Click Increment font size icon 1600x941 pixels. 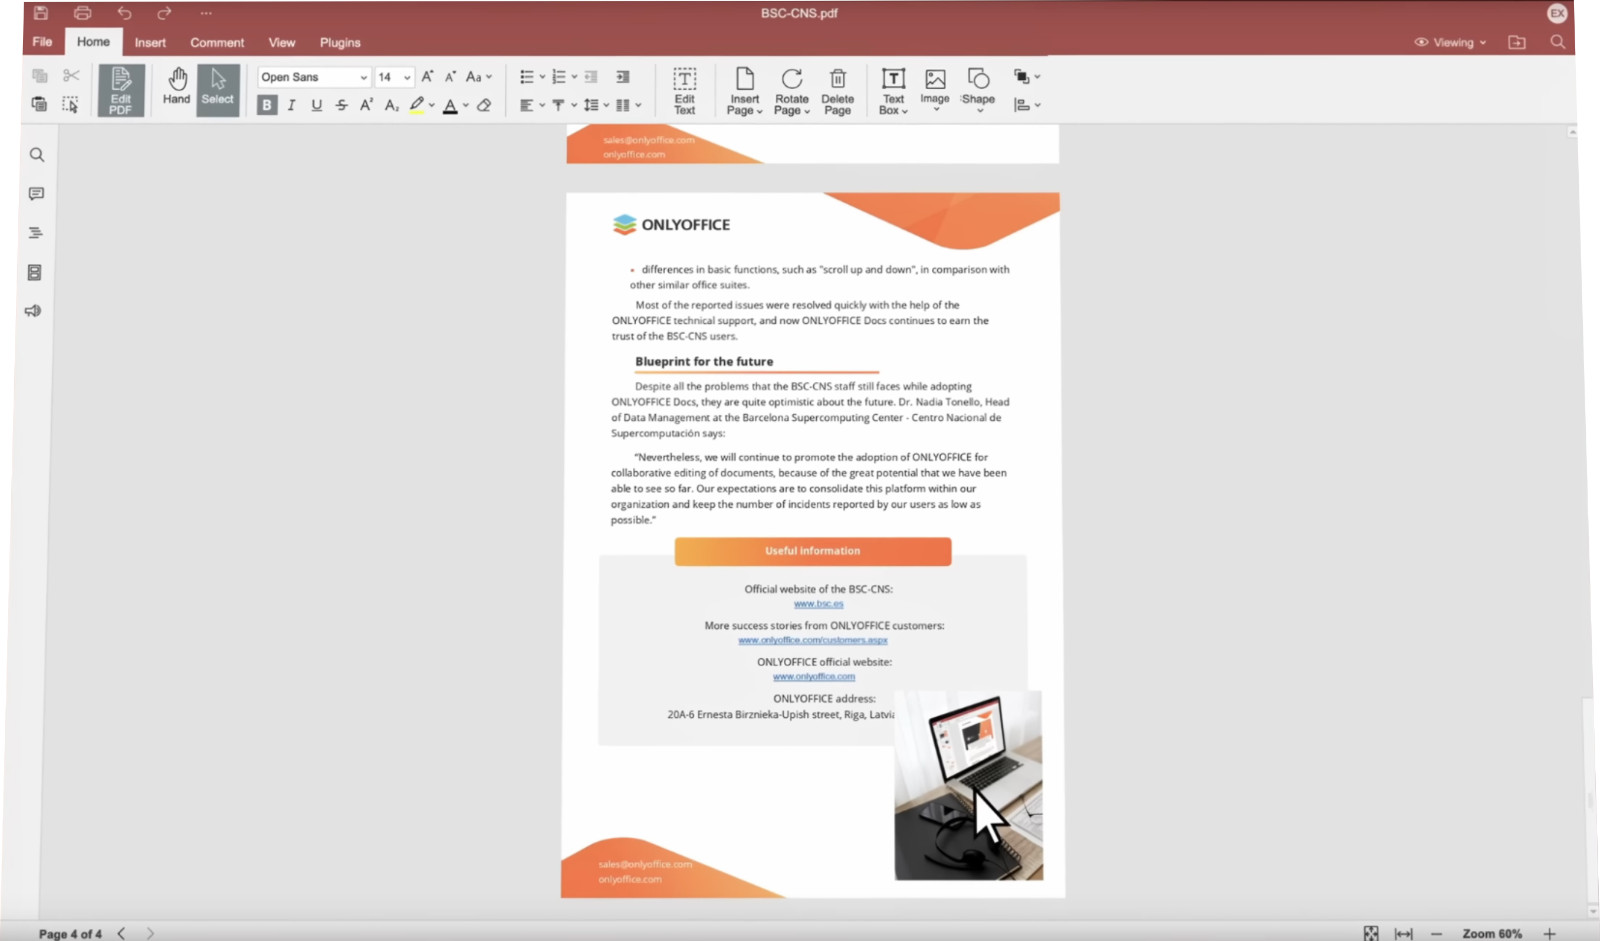tap(428, 77)
